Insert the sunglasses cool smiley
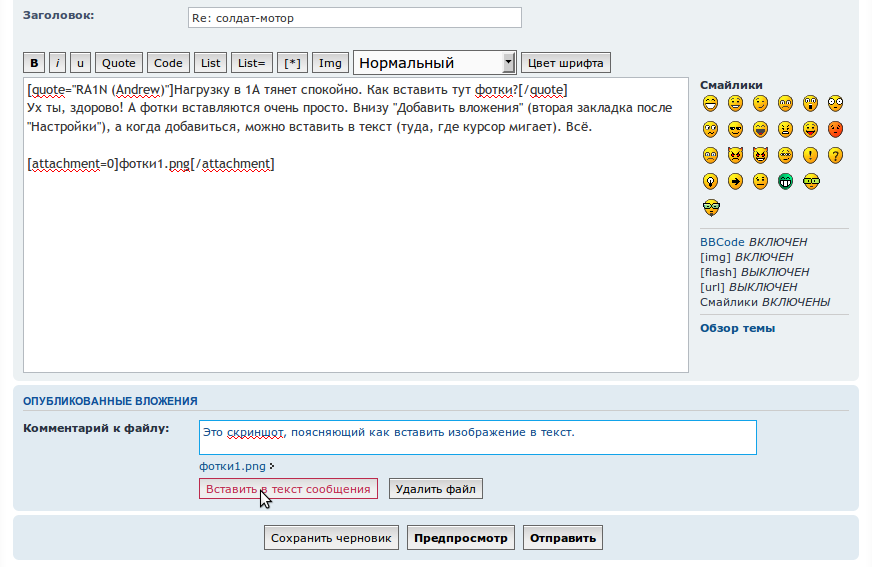Viewport: 872px width, 567px height. [735, 129]
